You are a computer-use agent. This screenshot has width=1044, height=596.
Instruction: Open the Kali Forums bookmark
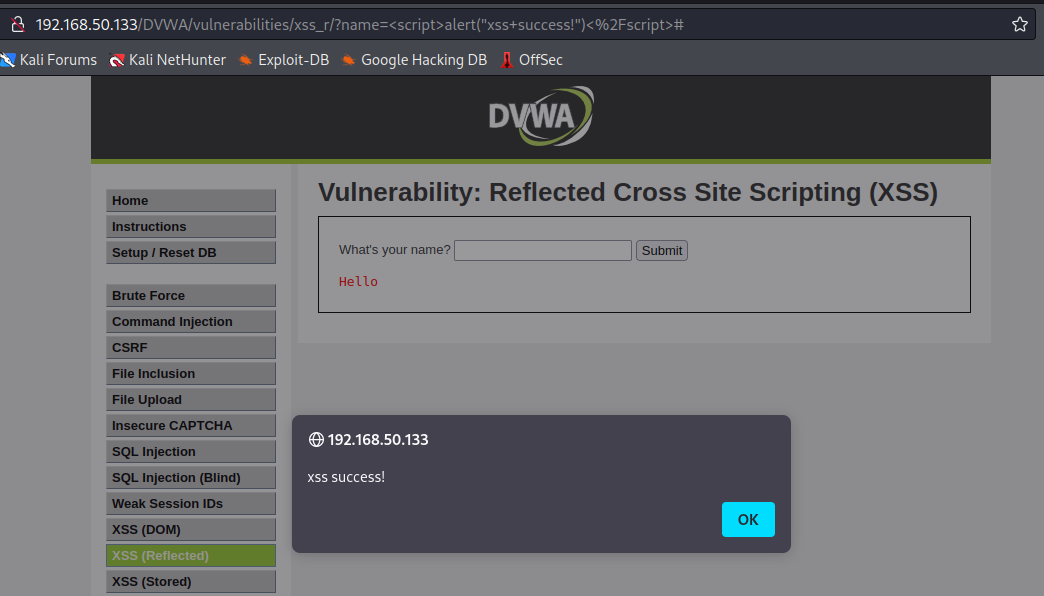click(x=49, y=60)
